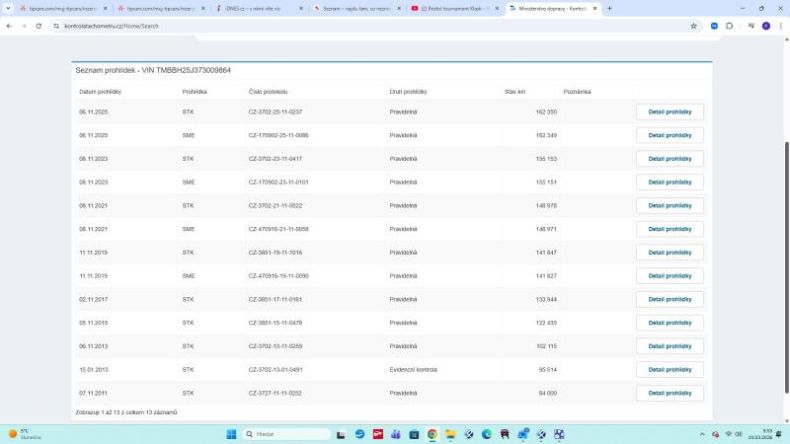Click the page vertical scrollbar
The height and width of the screenshot is (444, 790).
(x=786, y=267)
